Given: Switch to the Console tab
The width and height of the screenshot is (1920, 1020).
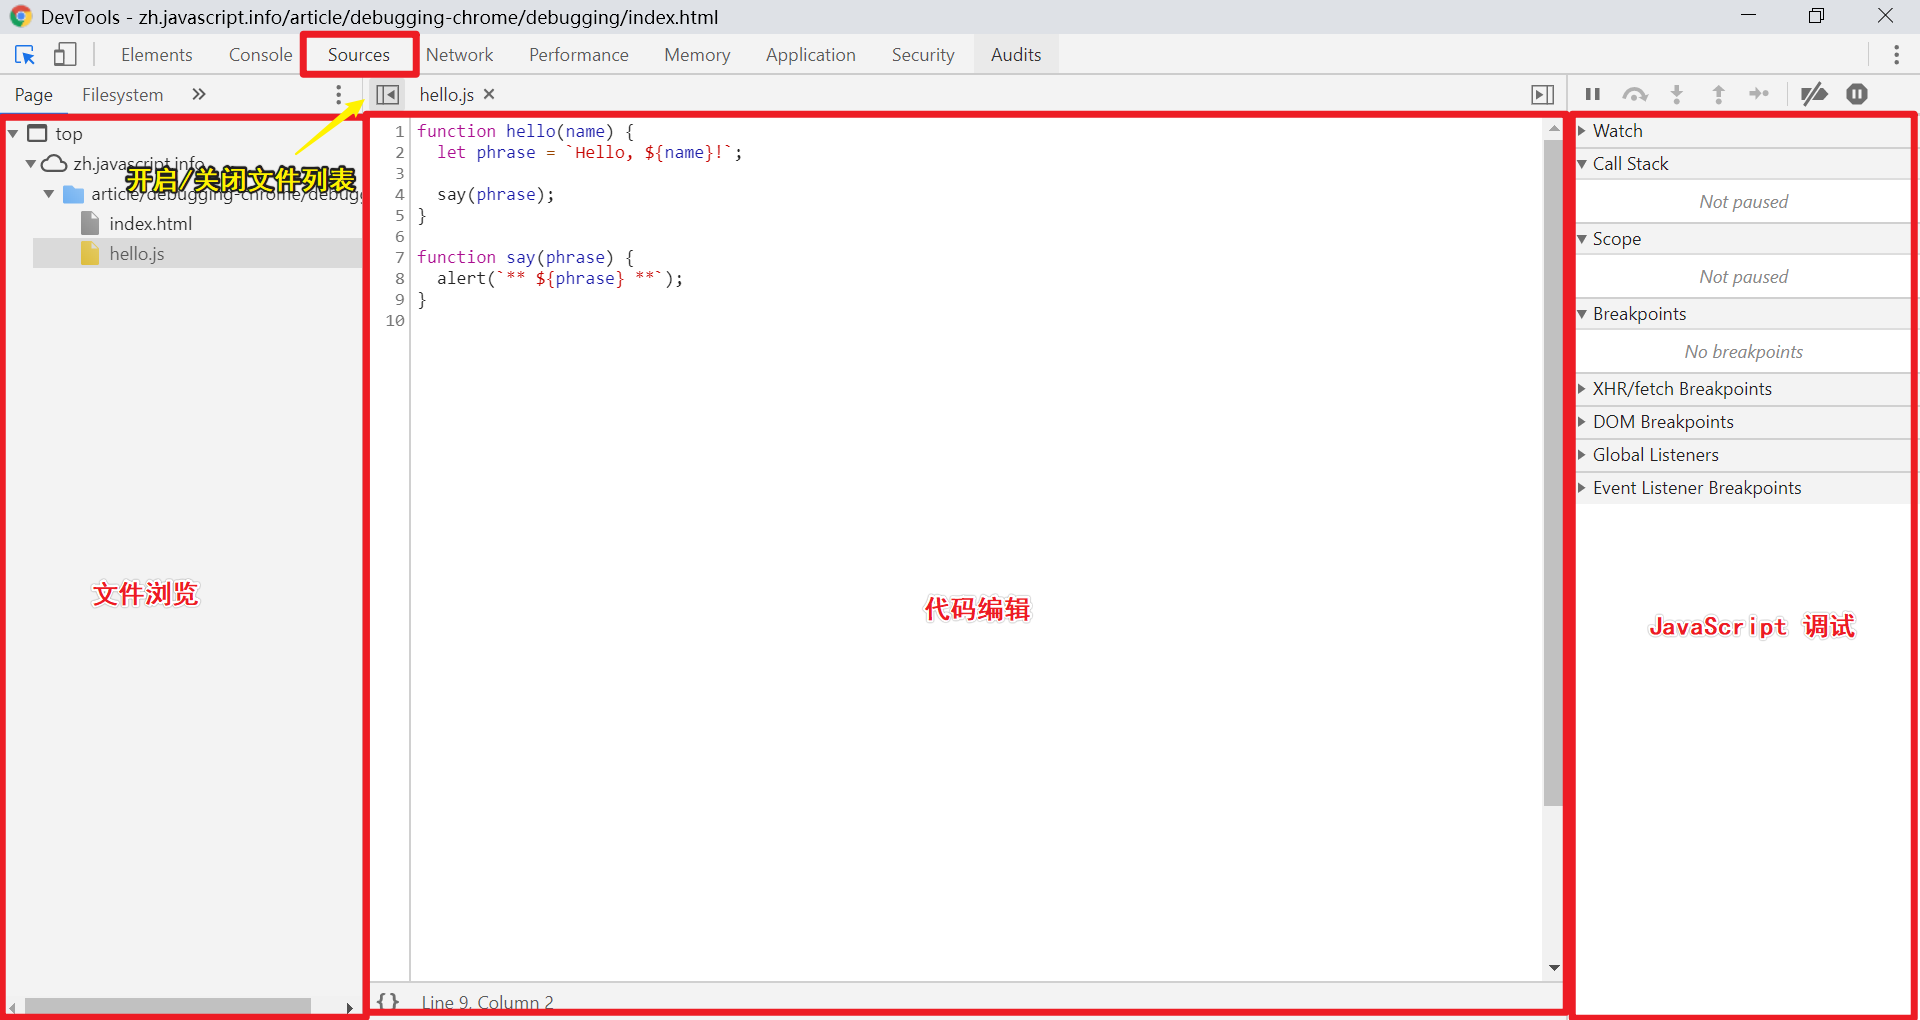Looking at the screenshot, I should point(260,55).
